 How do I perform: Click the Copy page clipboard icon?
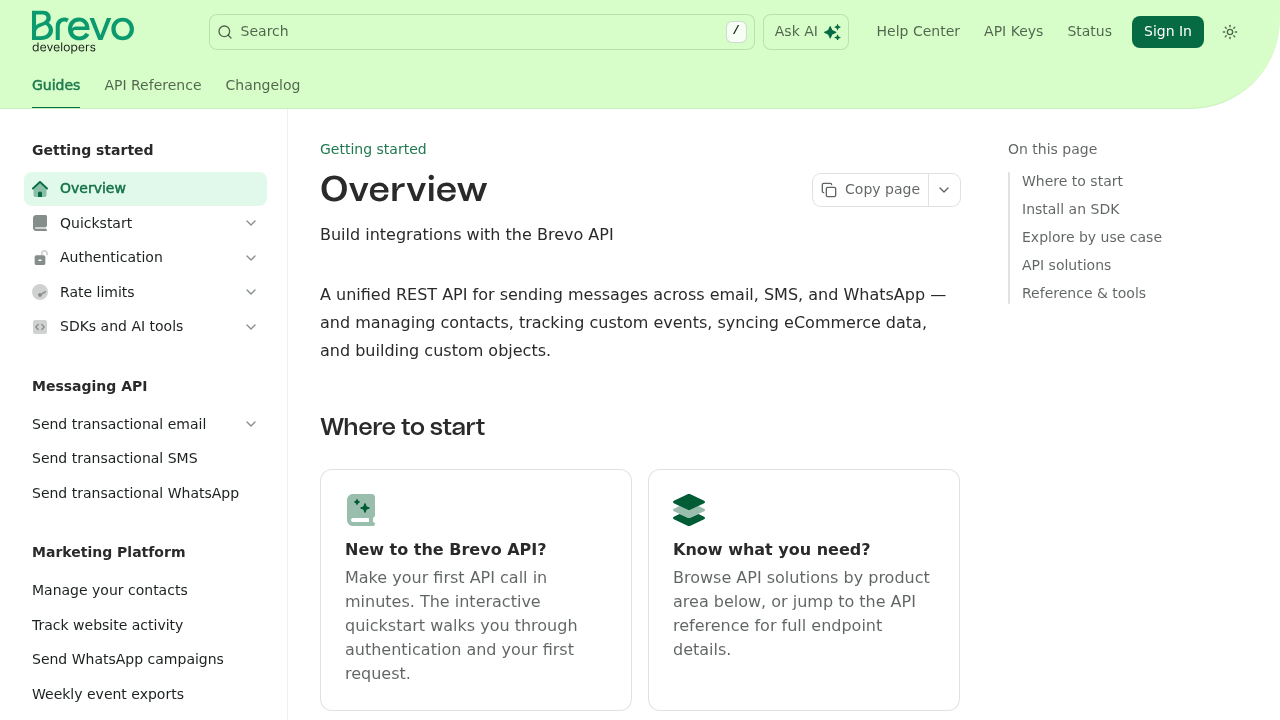pos(829,190)
